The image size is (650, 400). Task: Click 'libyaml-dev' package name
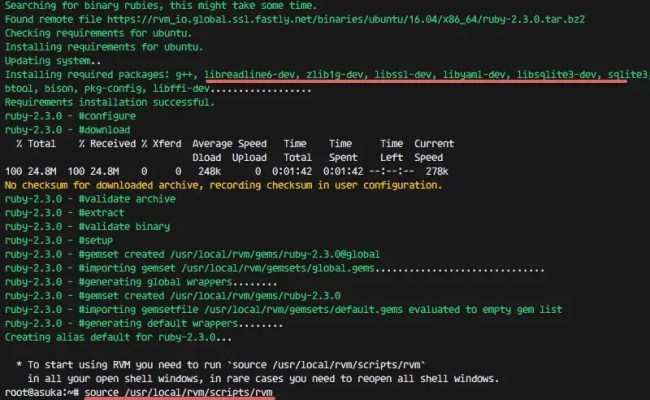(x=476, y=75)
